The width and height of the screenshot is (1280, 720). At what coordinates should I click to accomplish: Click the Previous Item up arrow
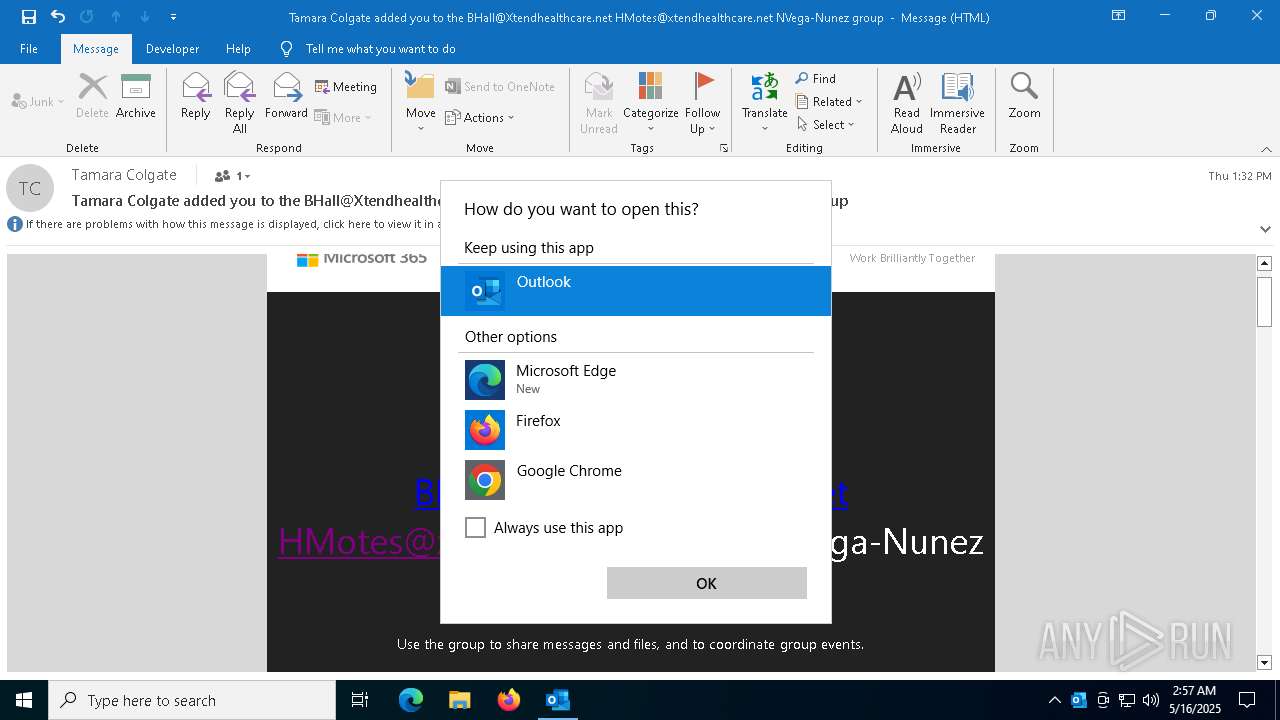tap(116, 17)
